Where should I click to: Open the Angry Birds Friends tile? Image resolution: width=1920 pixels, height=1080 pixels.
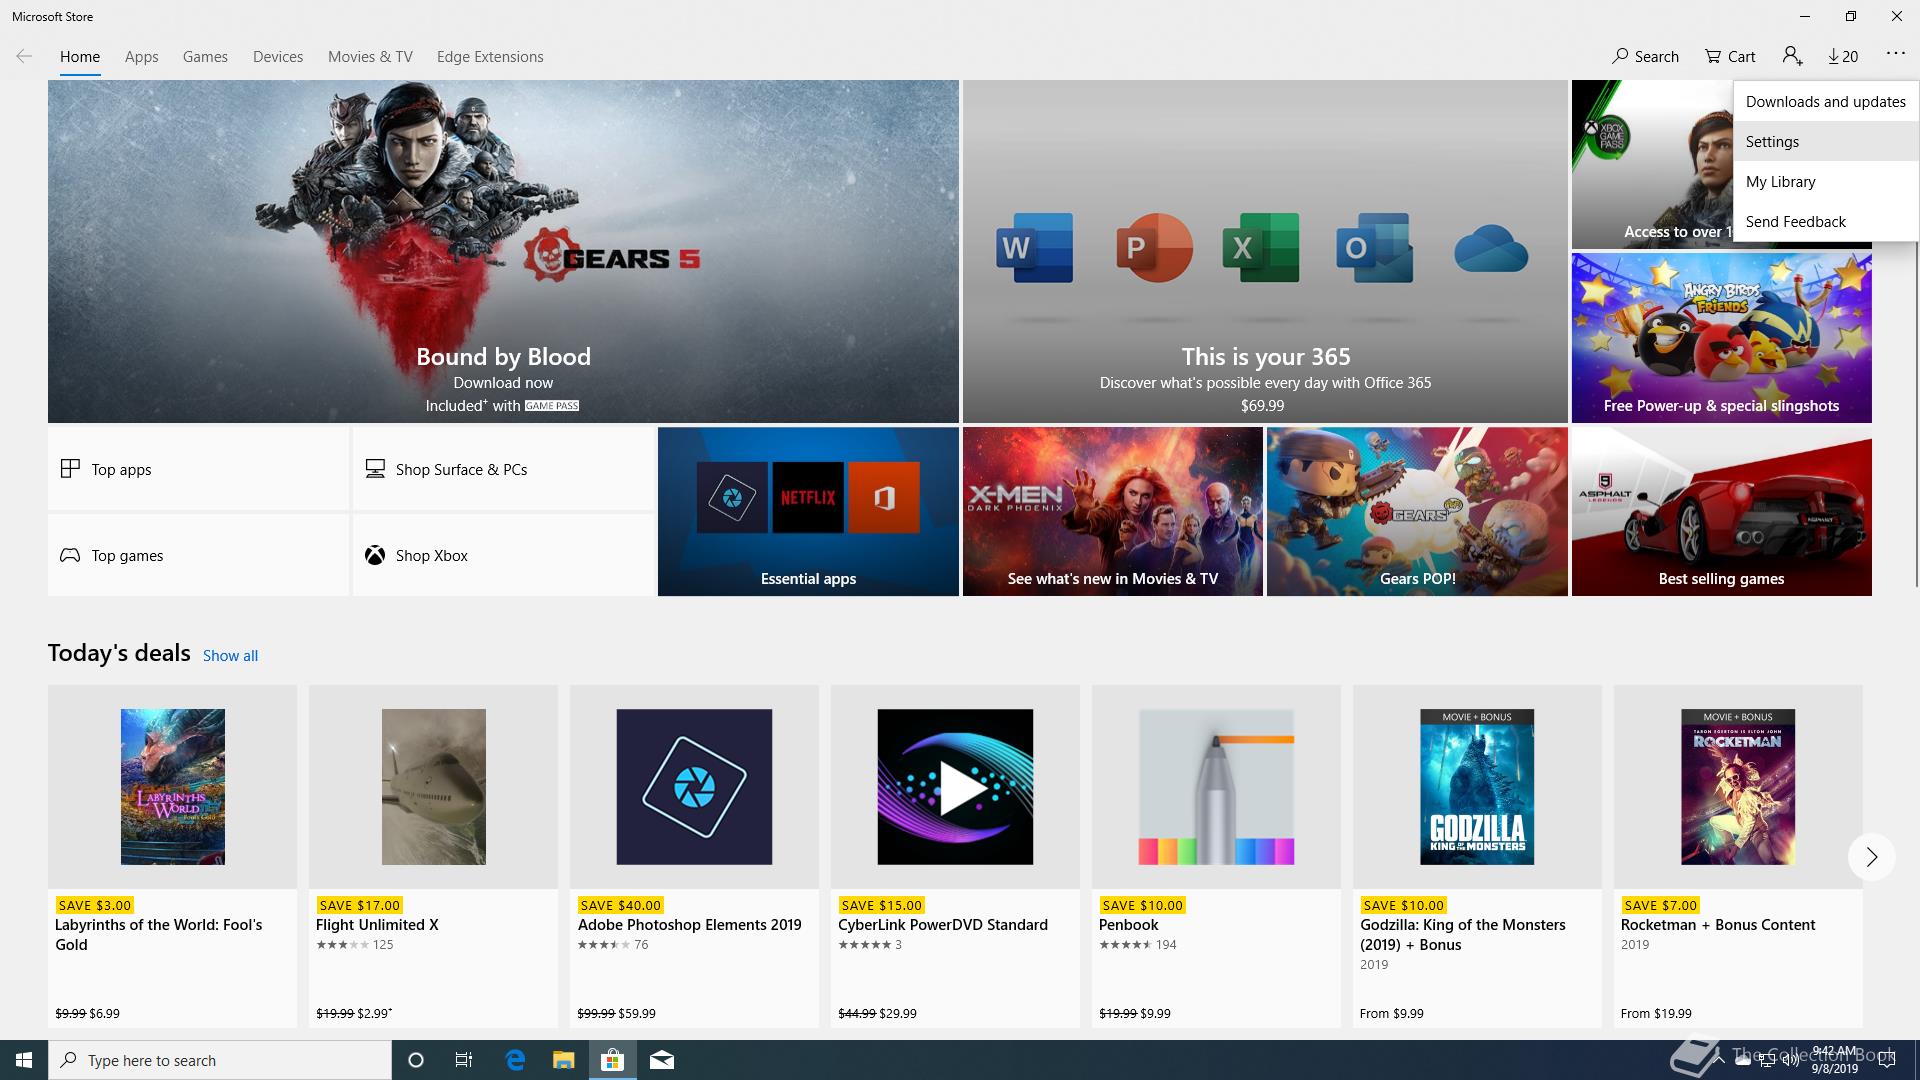[1721, 338]
